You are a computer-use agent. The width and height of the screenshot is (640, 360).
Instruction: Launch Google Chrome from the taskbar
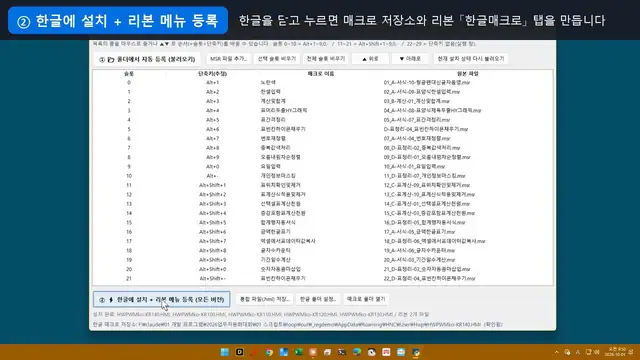(269, 352)
